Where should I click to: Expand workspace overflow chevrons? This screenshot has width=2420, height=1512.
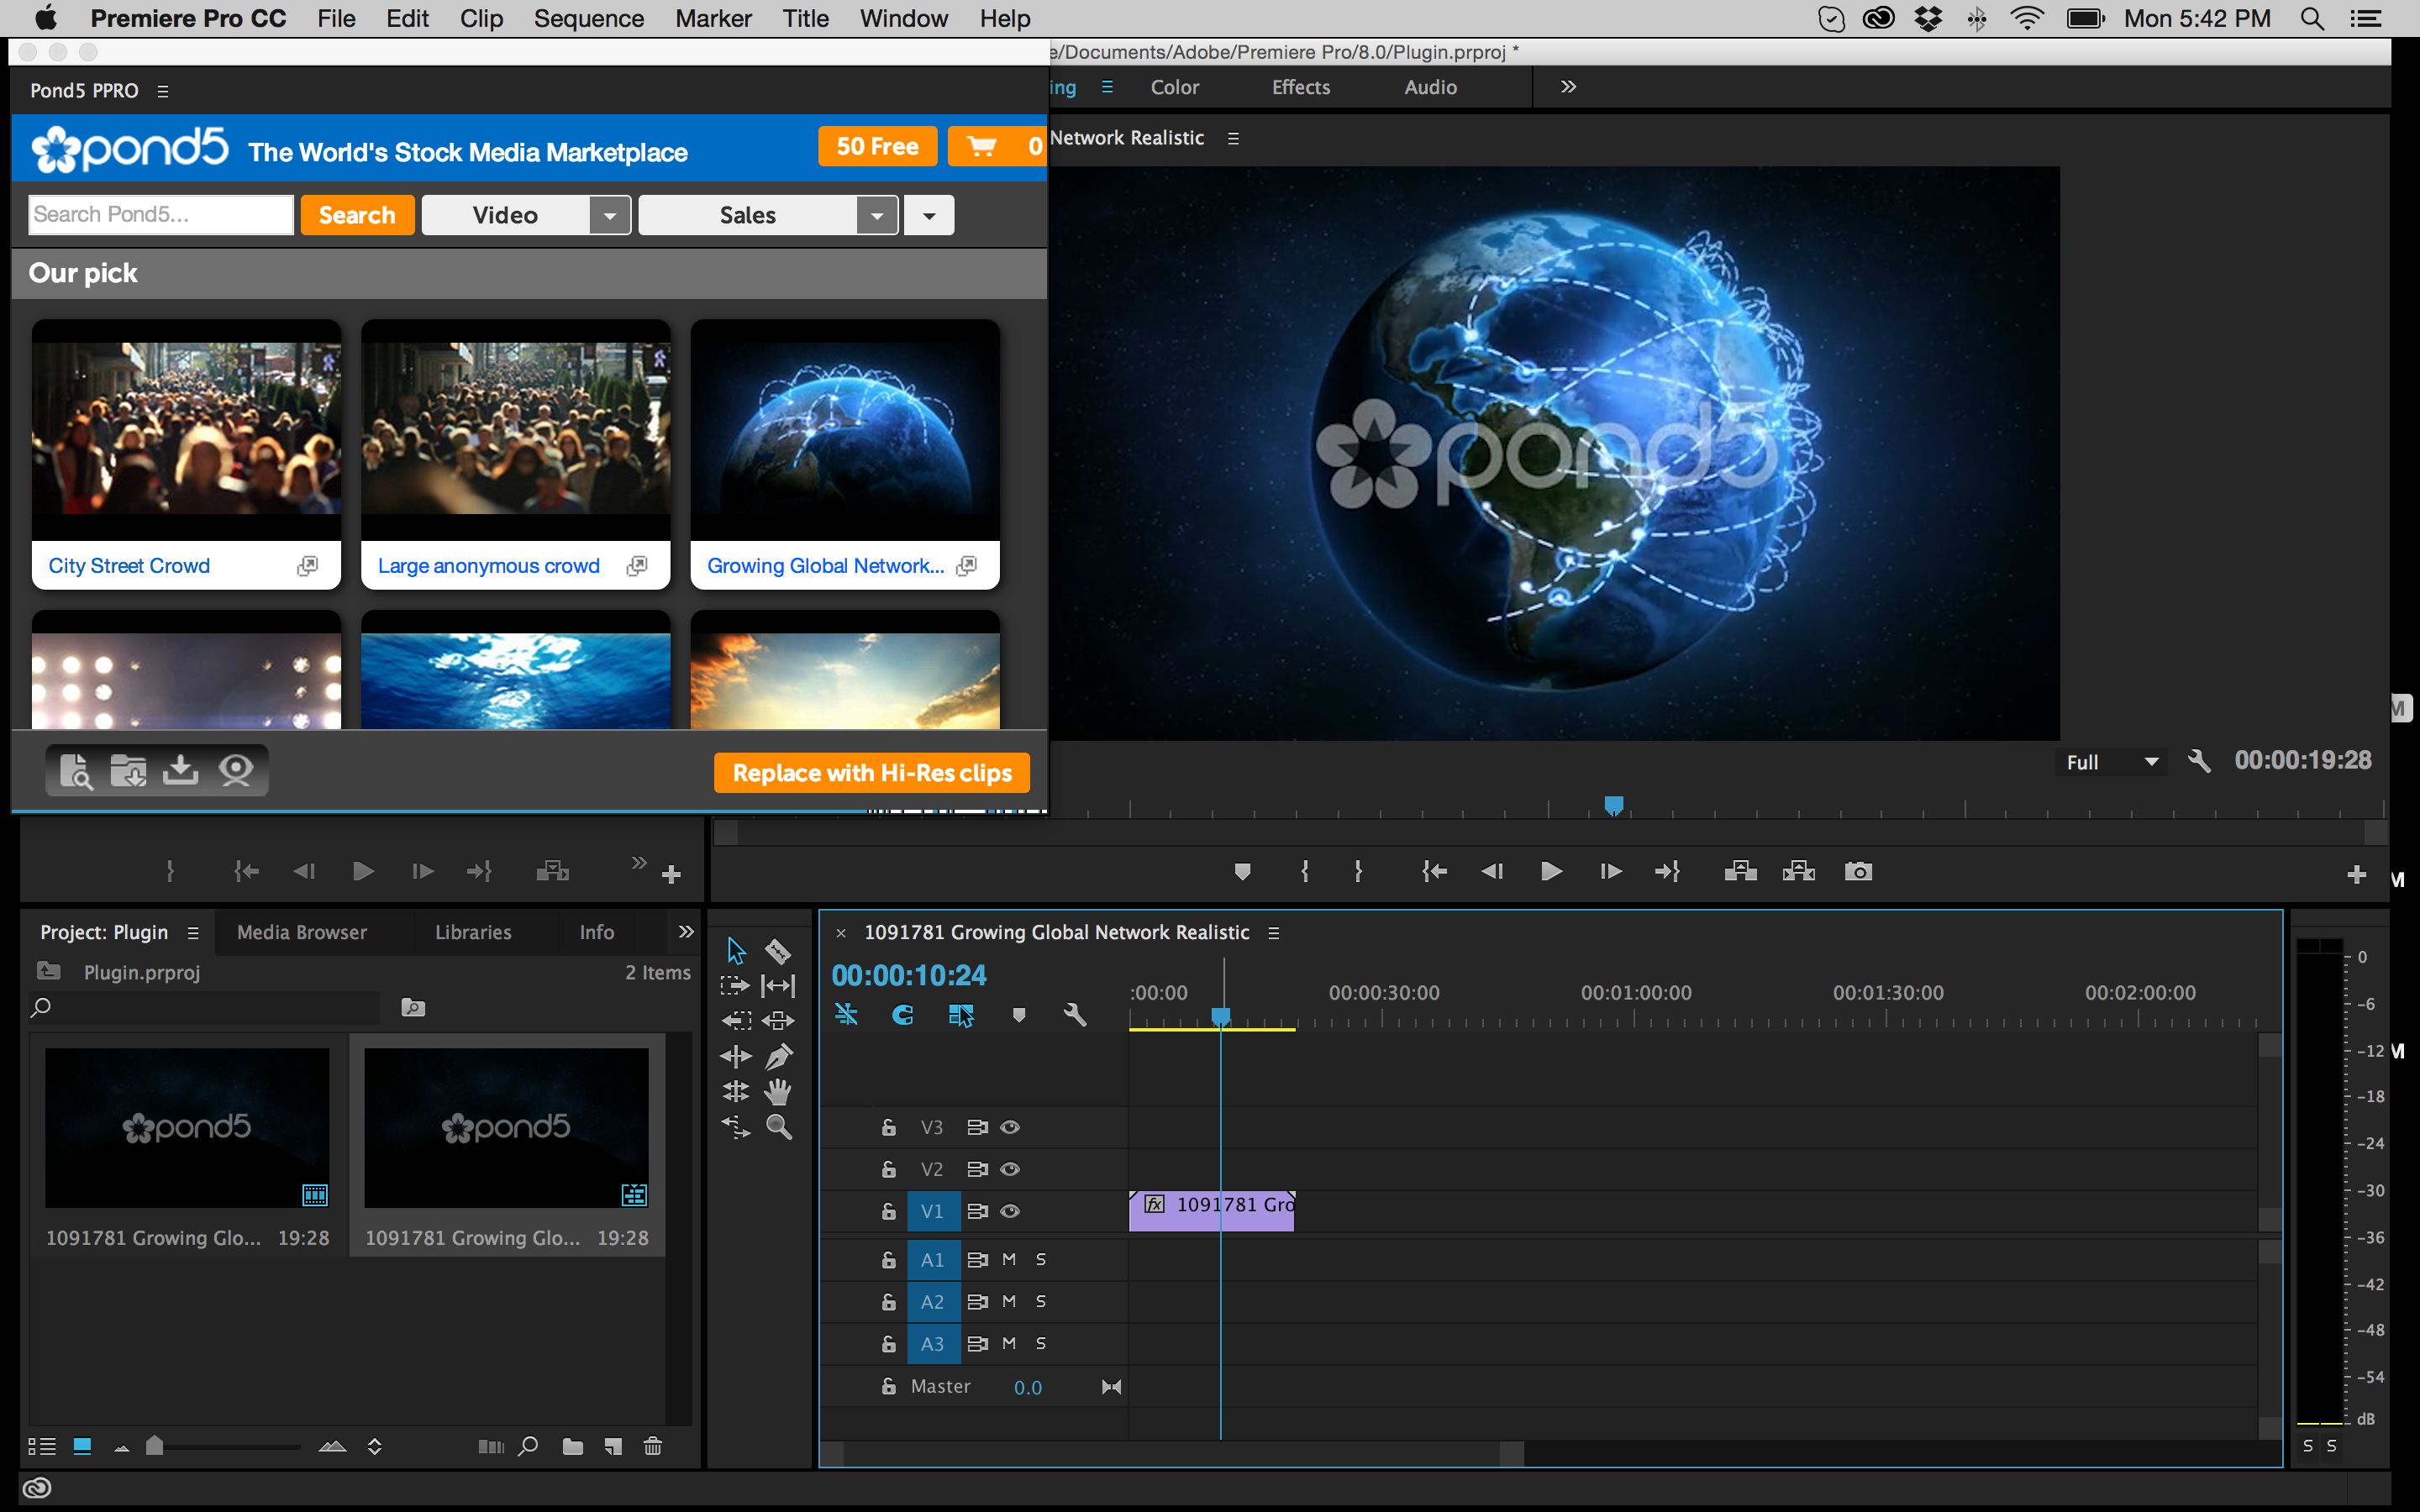[1568, 87]
